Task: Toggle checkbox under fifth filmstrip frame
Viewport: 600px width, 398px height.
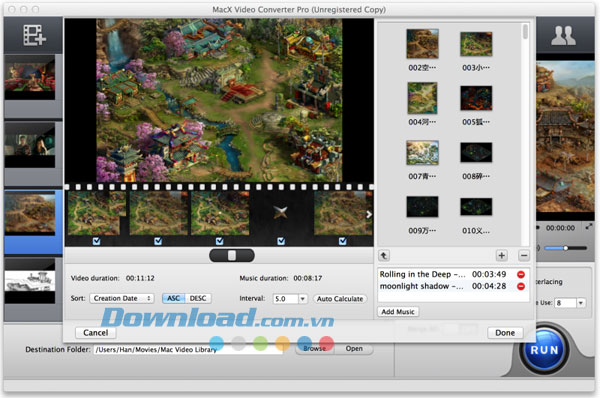Action: (342, 241)
